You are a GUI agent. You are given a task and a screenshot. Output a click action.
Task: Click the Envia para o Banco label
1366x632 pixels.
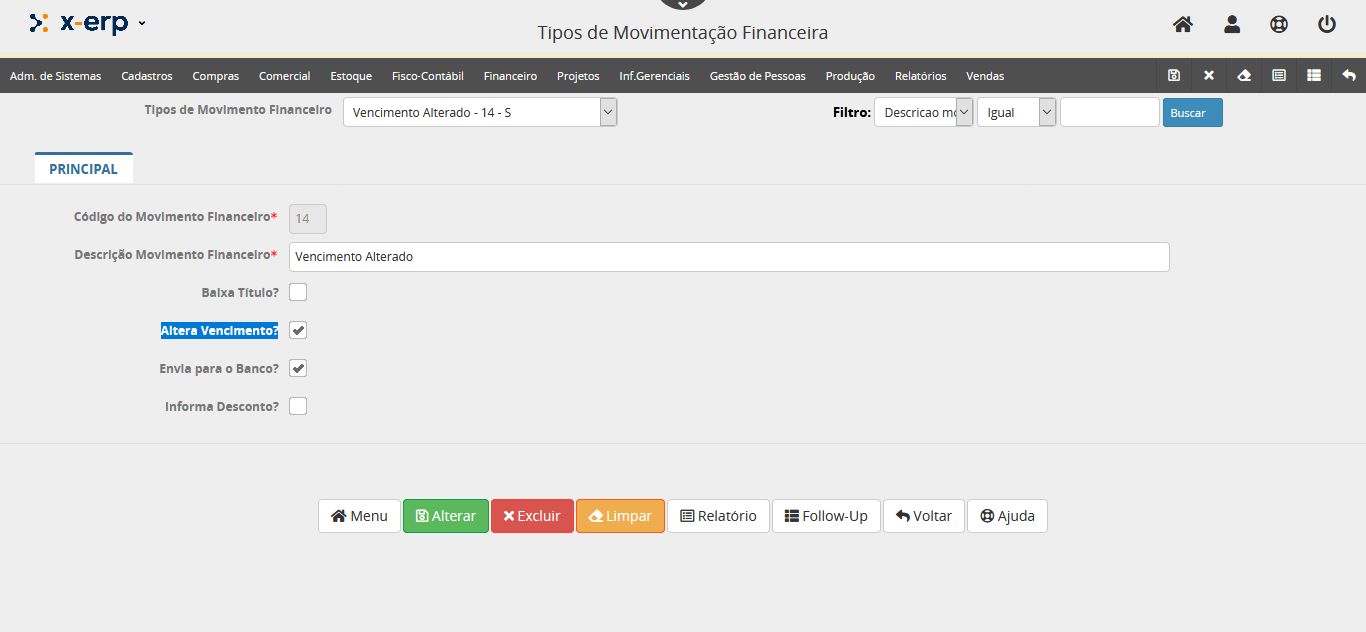219,368
